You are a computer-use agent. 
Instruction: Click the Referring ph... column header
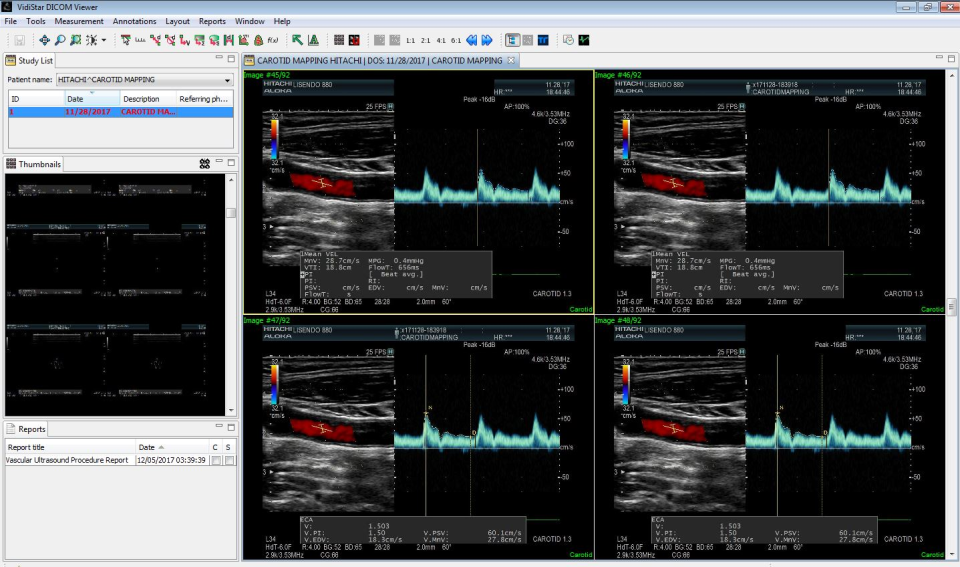tap(204, 99)
